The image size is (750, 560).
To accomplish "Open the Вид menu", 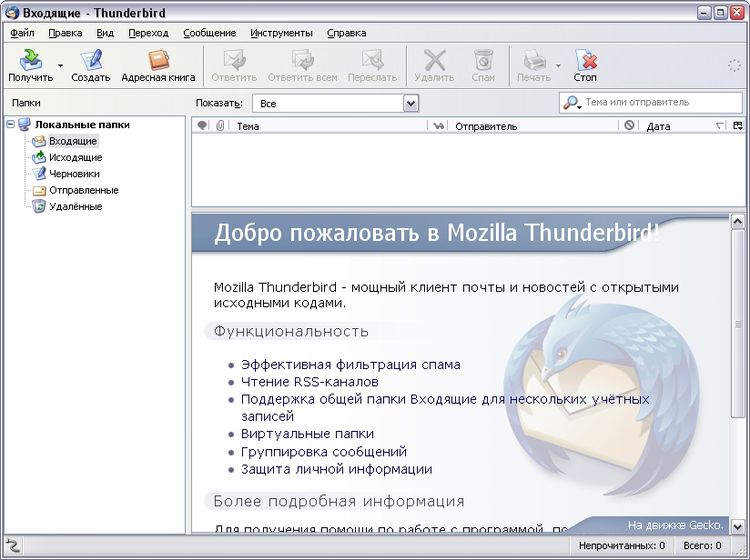I will tap(105, 33).
